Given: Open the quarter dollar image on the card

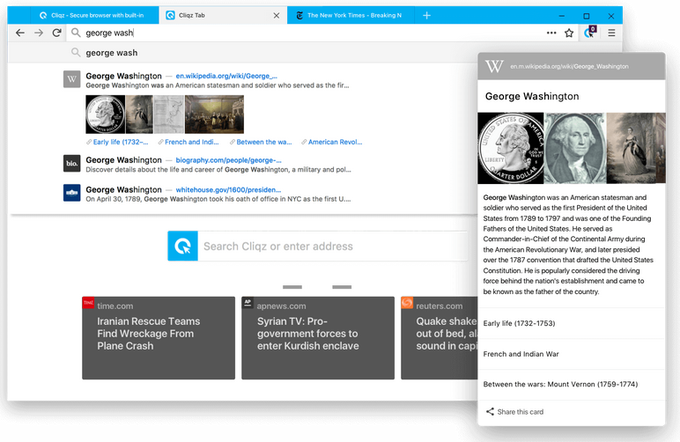Looking at the screenshot, I should tap(510, 148).
